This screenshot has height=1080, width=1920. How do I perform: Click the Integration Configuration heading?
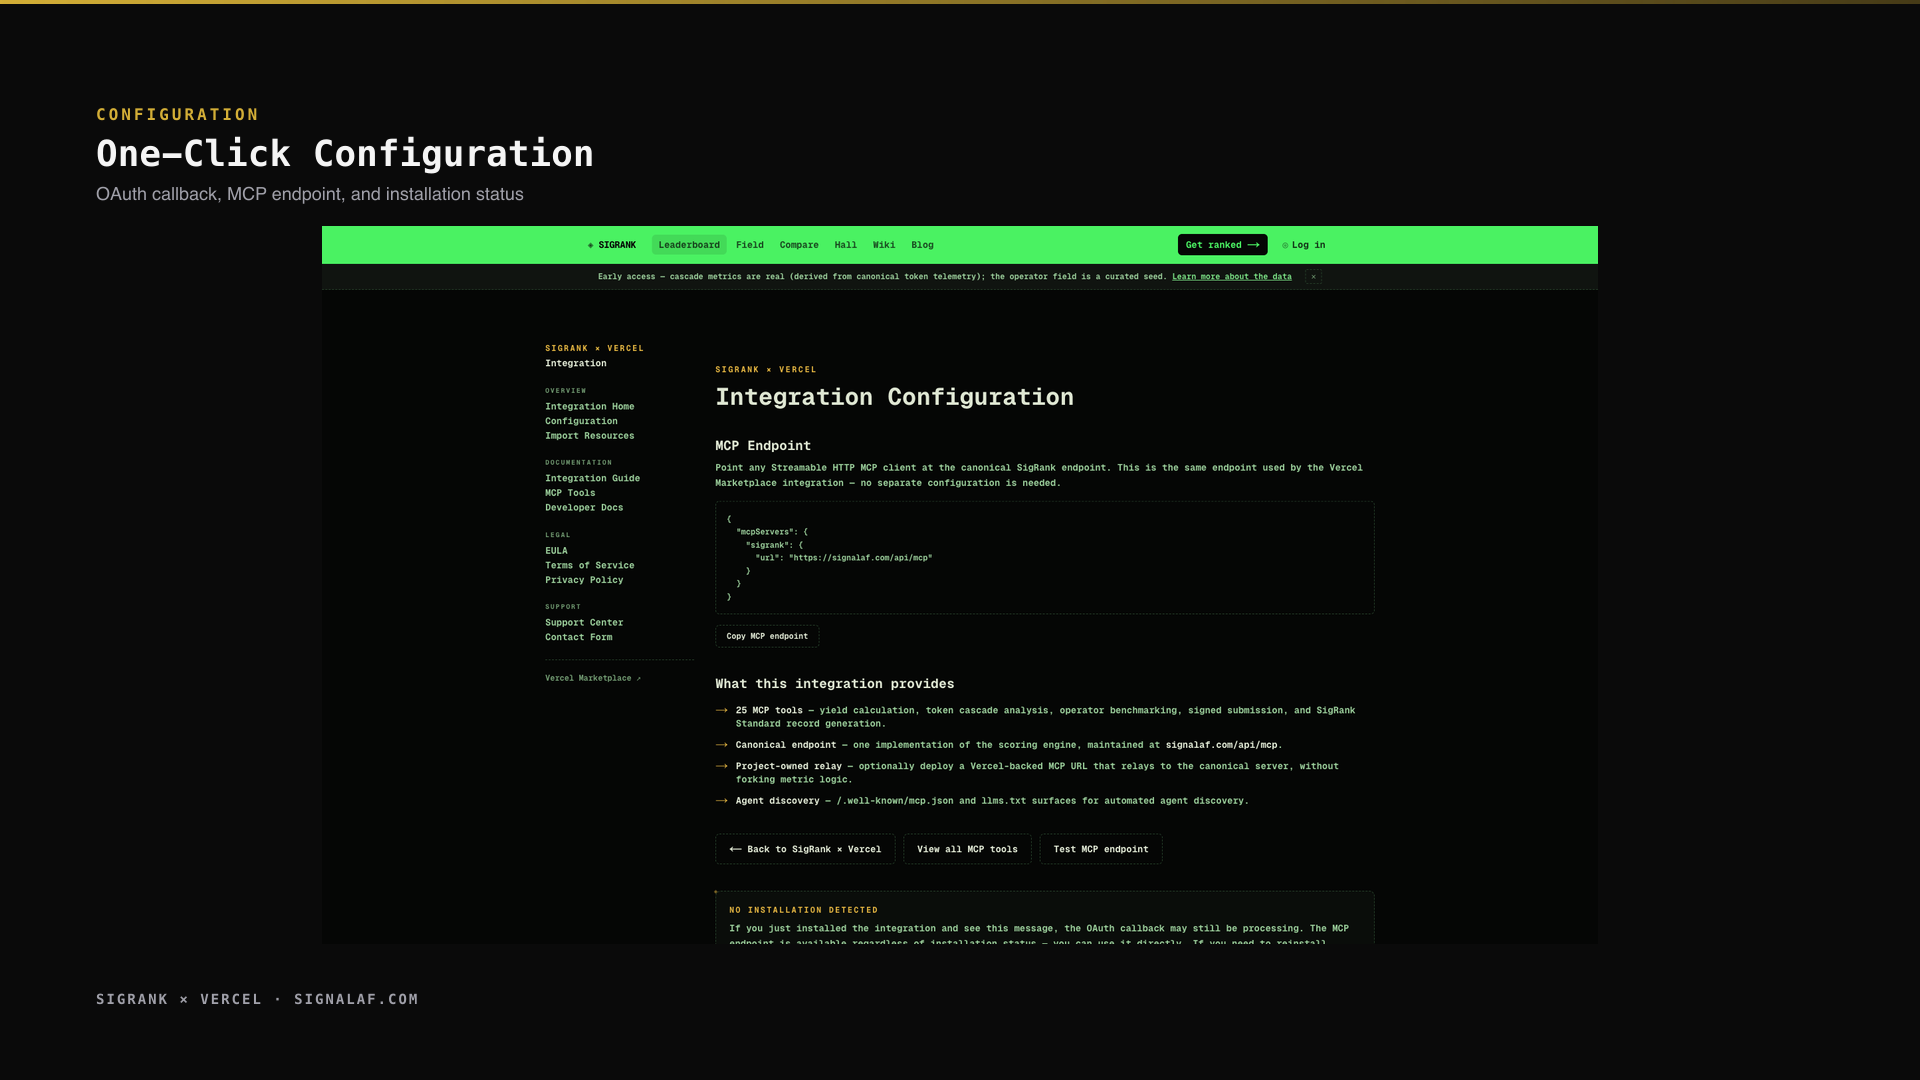[894, 397]
